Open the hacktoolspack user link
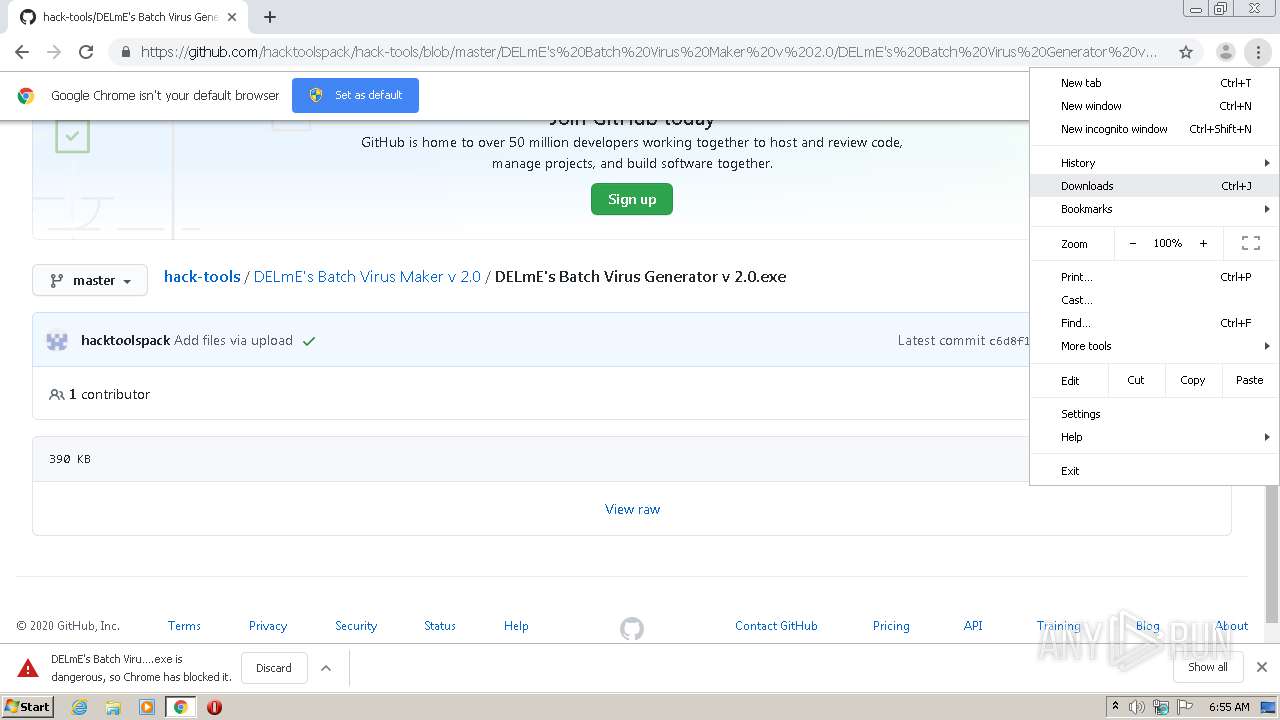 point(126,341)
